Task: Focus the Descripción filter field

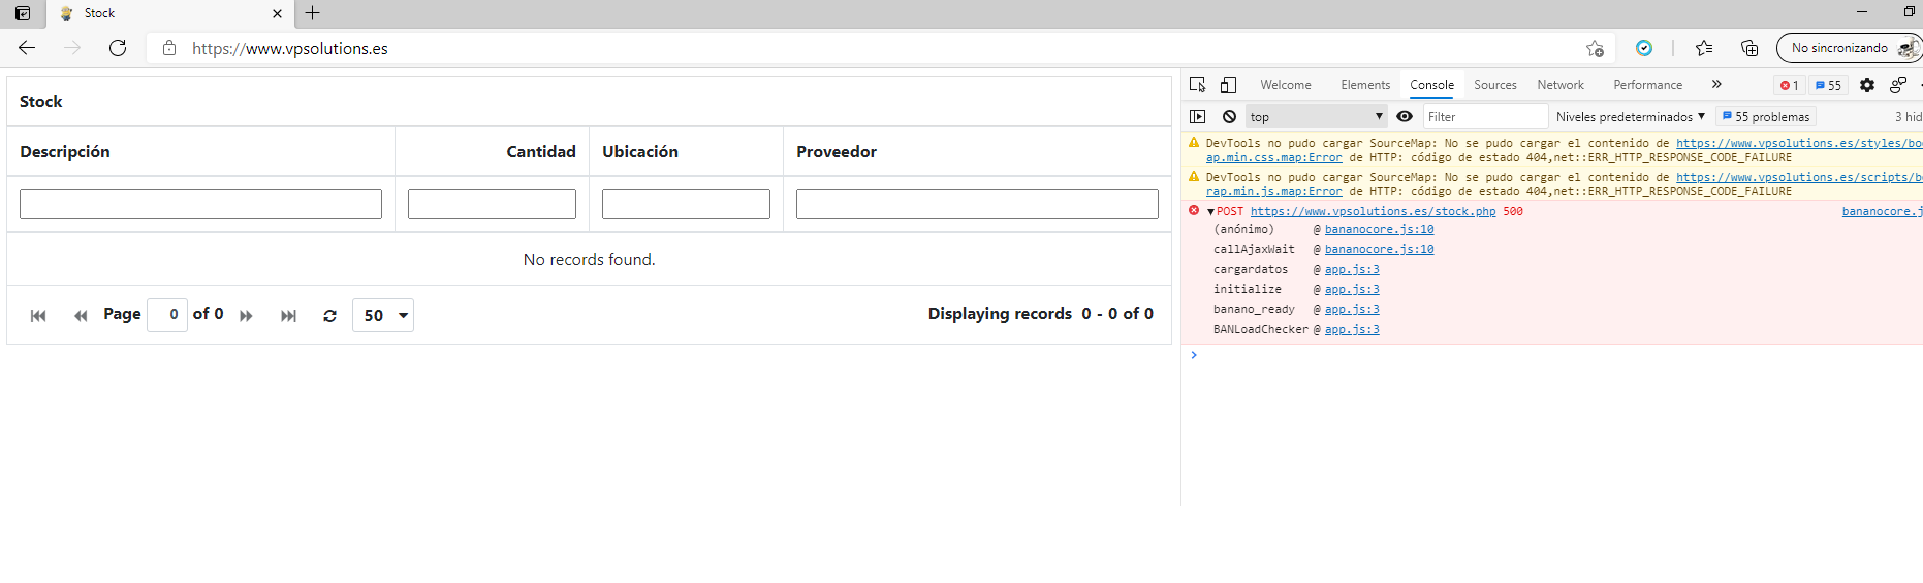Action: coord(201,204)
